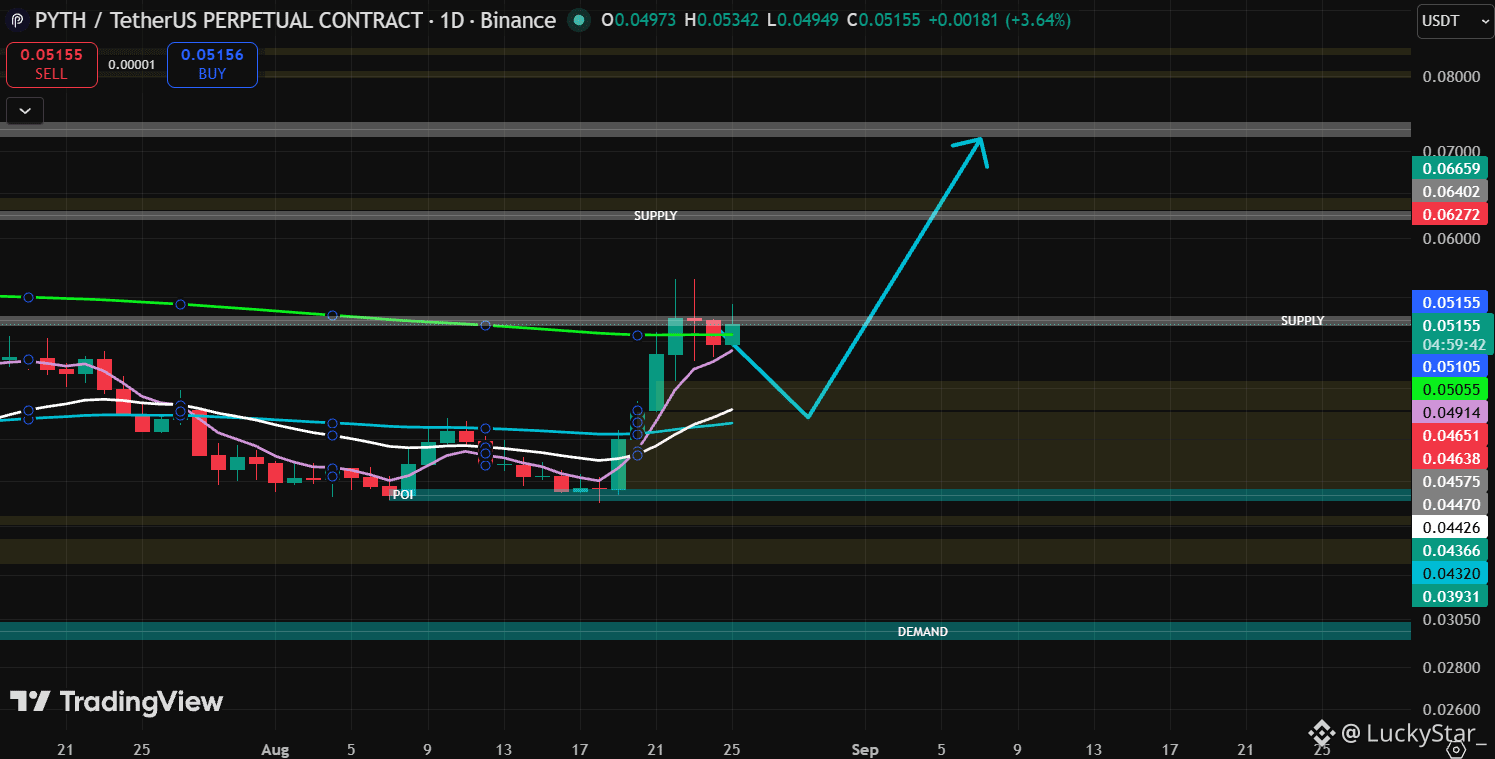Click the PYTH coin logo icon
The width and height of the screenshot is (1495, 759).
click(x=17, y=20)
